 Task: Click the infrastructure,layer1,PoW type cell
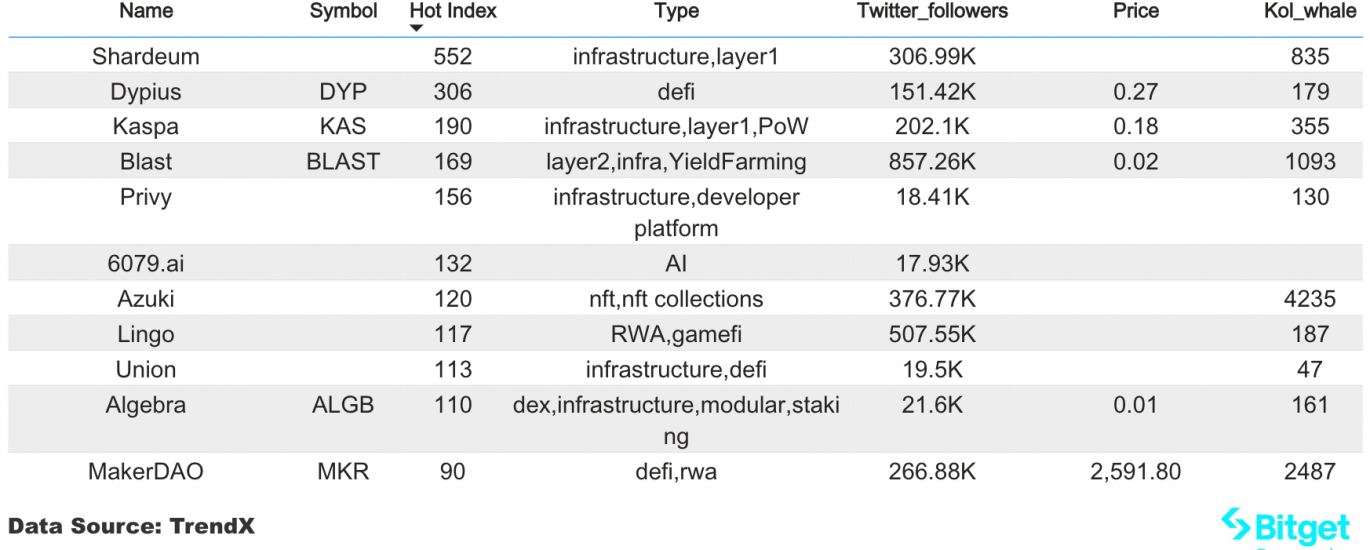pos(676,127)
